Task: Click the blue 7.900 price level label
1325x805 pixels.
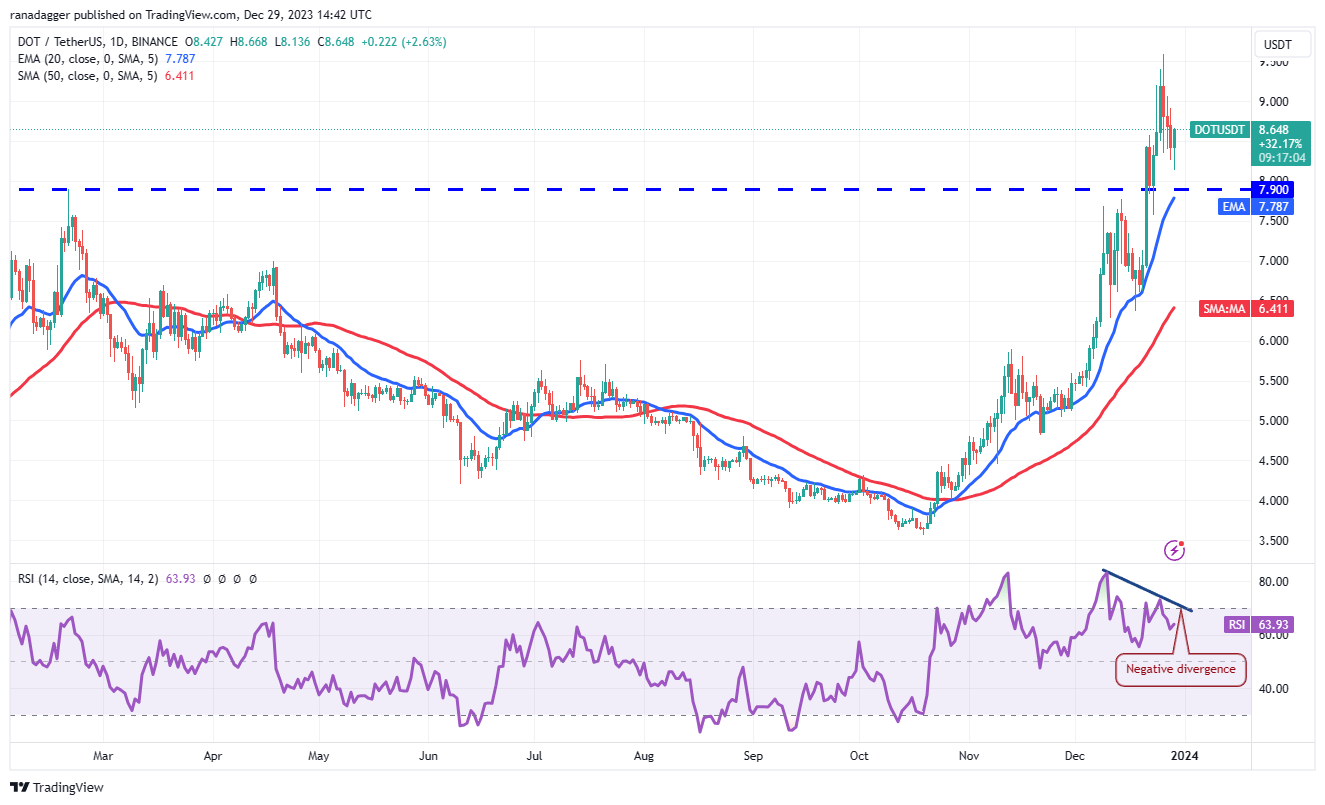Action: tap(1275, 190)
